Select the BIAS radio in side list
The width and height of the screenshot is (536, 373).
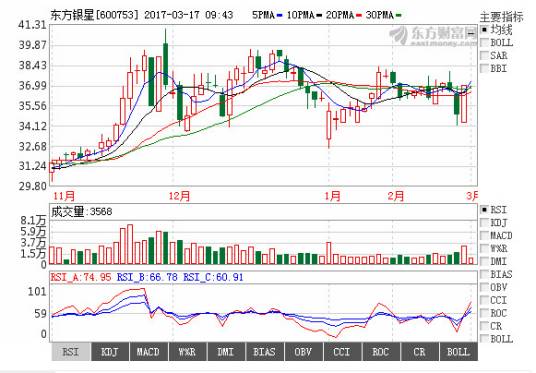tap(484, 274)
